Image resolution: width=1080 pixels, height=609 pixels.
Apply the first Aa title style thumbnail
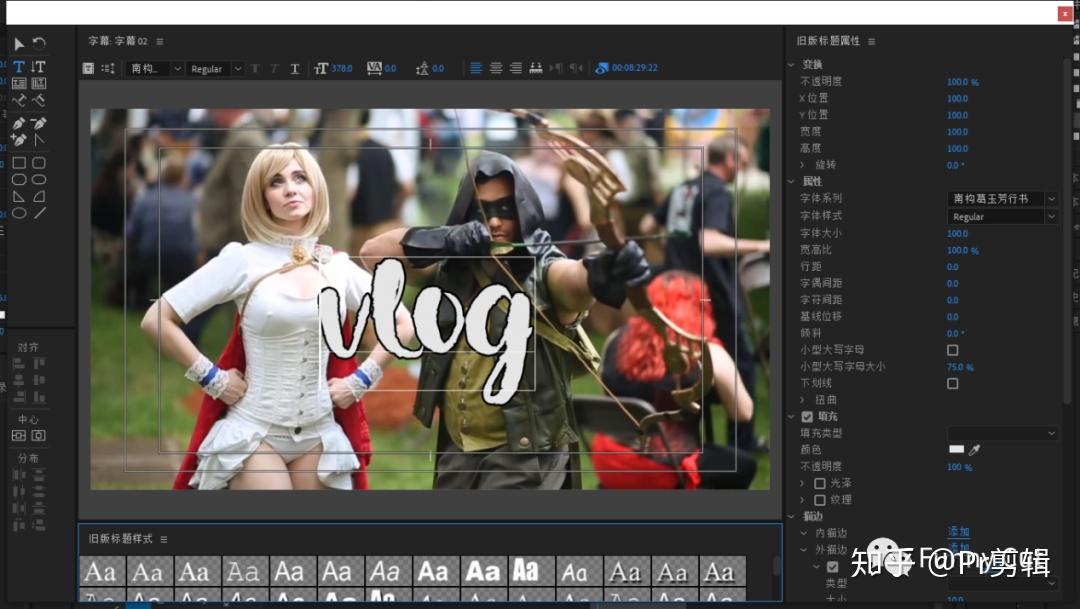click(102, 571)
